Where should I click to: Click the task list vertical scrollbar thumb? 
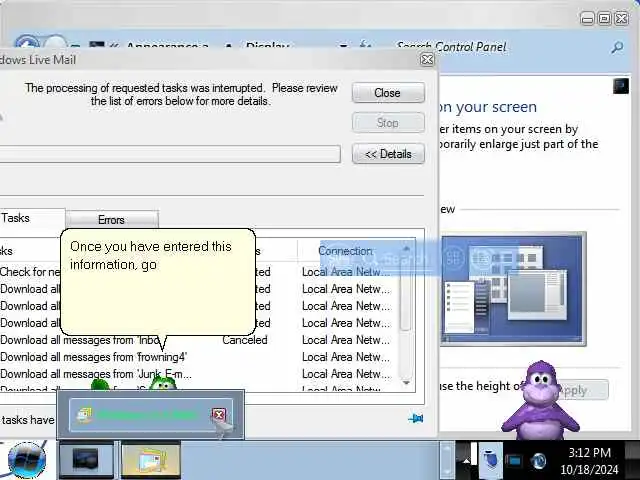point(405,292)
